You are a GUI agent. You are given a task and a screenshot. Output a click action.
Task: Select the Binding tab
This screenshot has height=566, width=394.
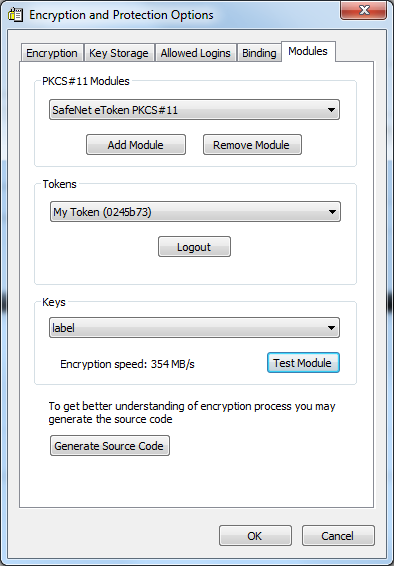coord(259,53)
